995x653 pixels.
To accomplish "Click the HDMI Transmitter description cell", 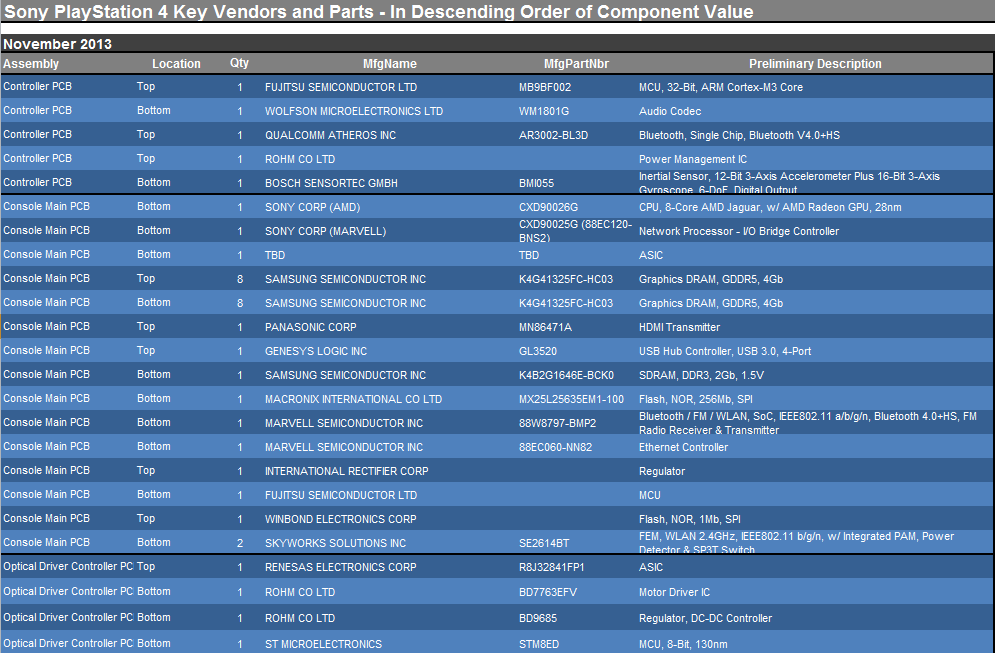I will 679,328.
